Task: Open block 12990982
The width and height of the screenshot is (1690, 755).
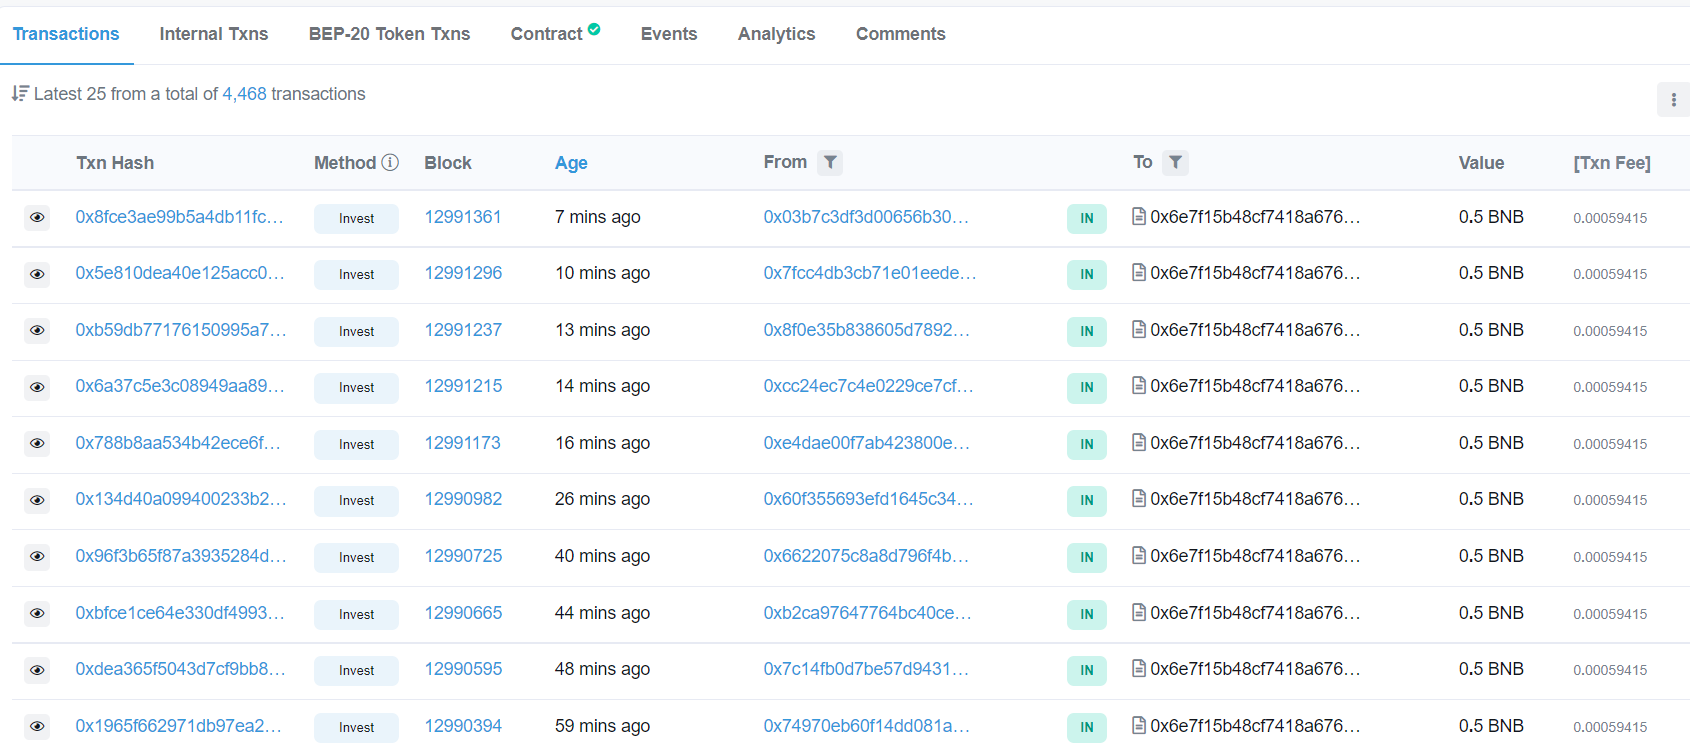Action: click(x=463, y=499)
